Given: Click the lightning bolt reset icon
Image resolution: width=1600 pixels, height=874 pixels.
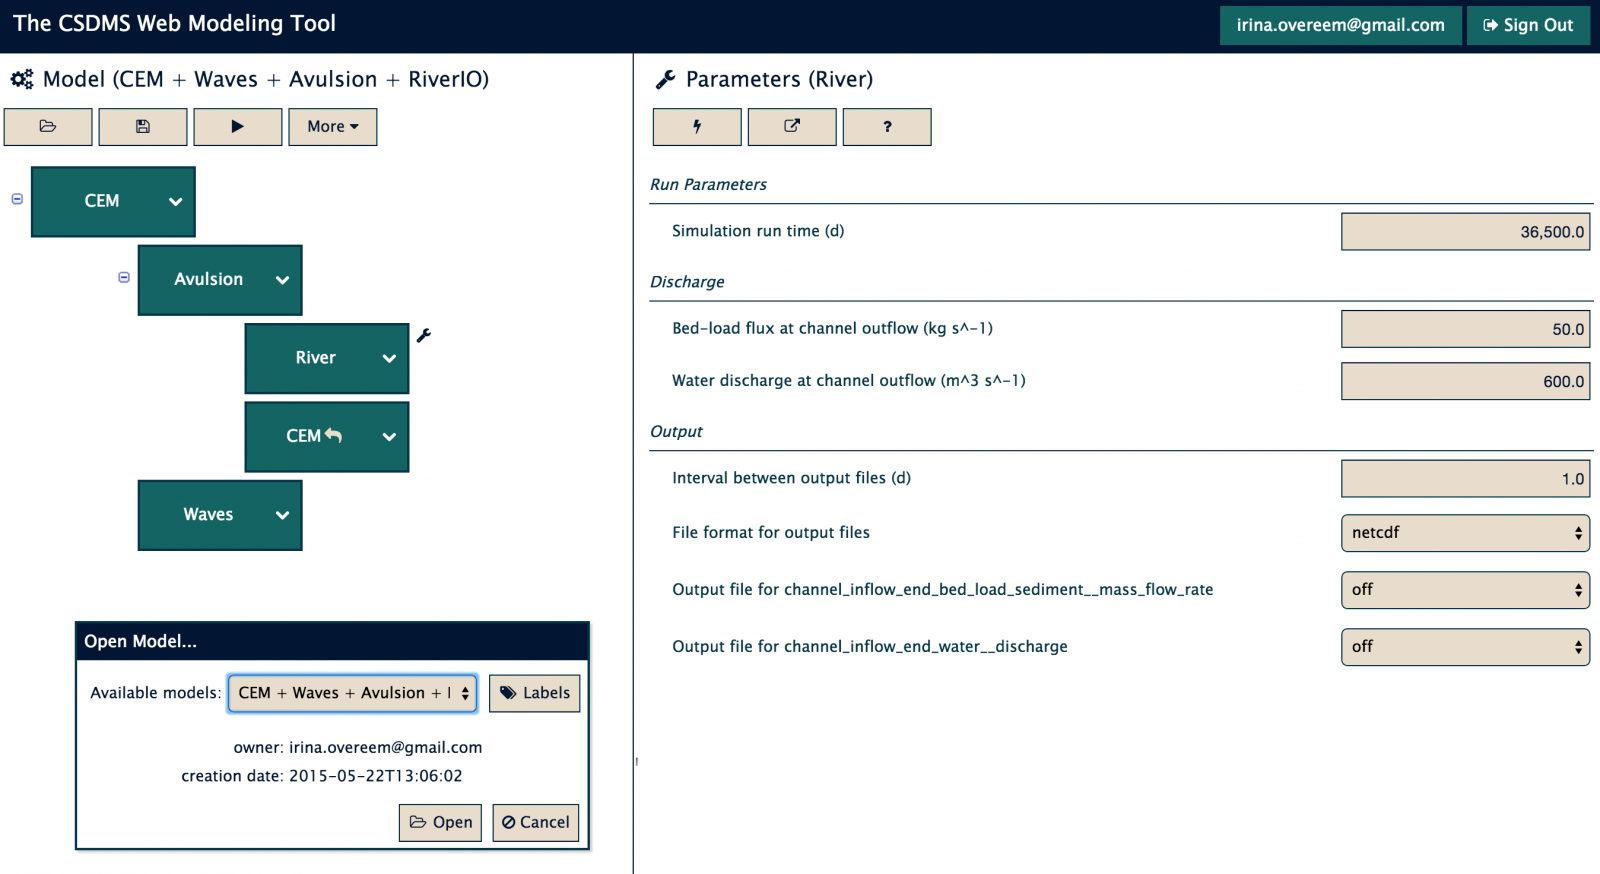Looking at the screenshot, I should click(x=697, y=127).
